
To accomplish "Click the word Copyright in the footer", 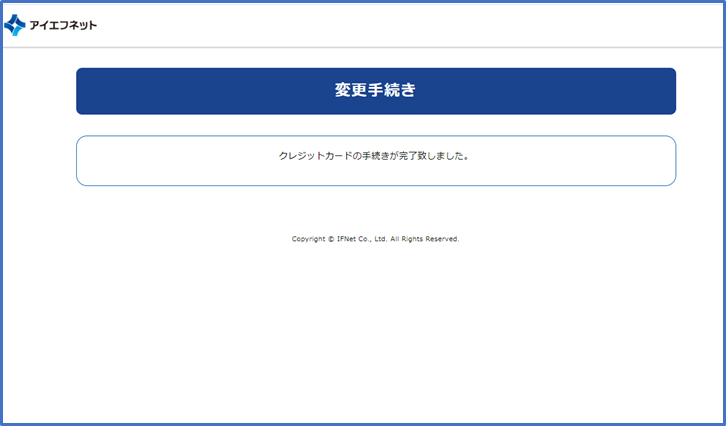I will (308, 240).
